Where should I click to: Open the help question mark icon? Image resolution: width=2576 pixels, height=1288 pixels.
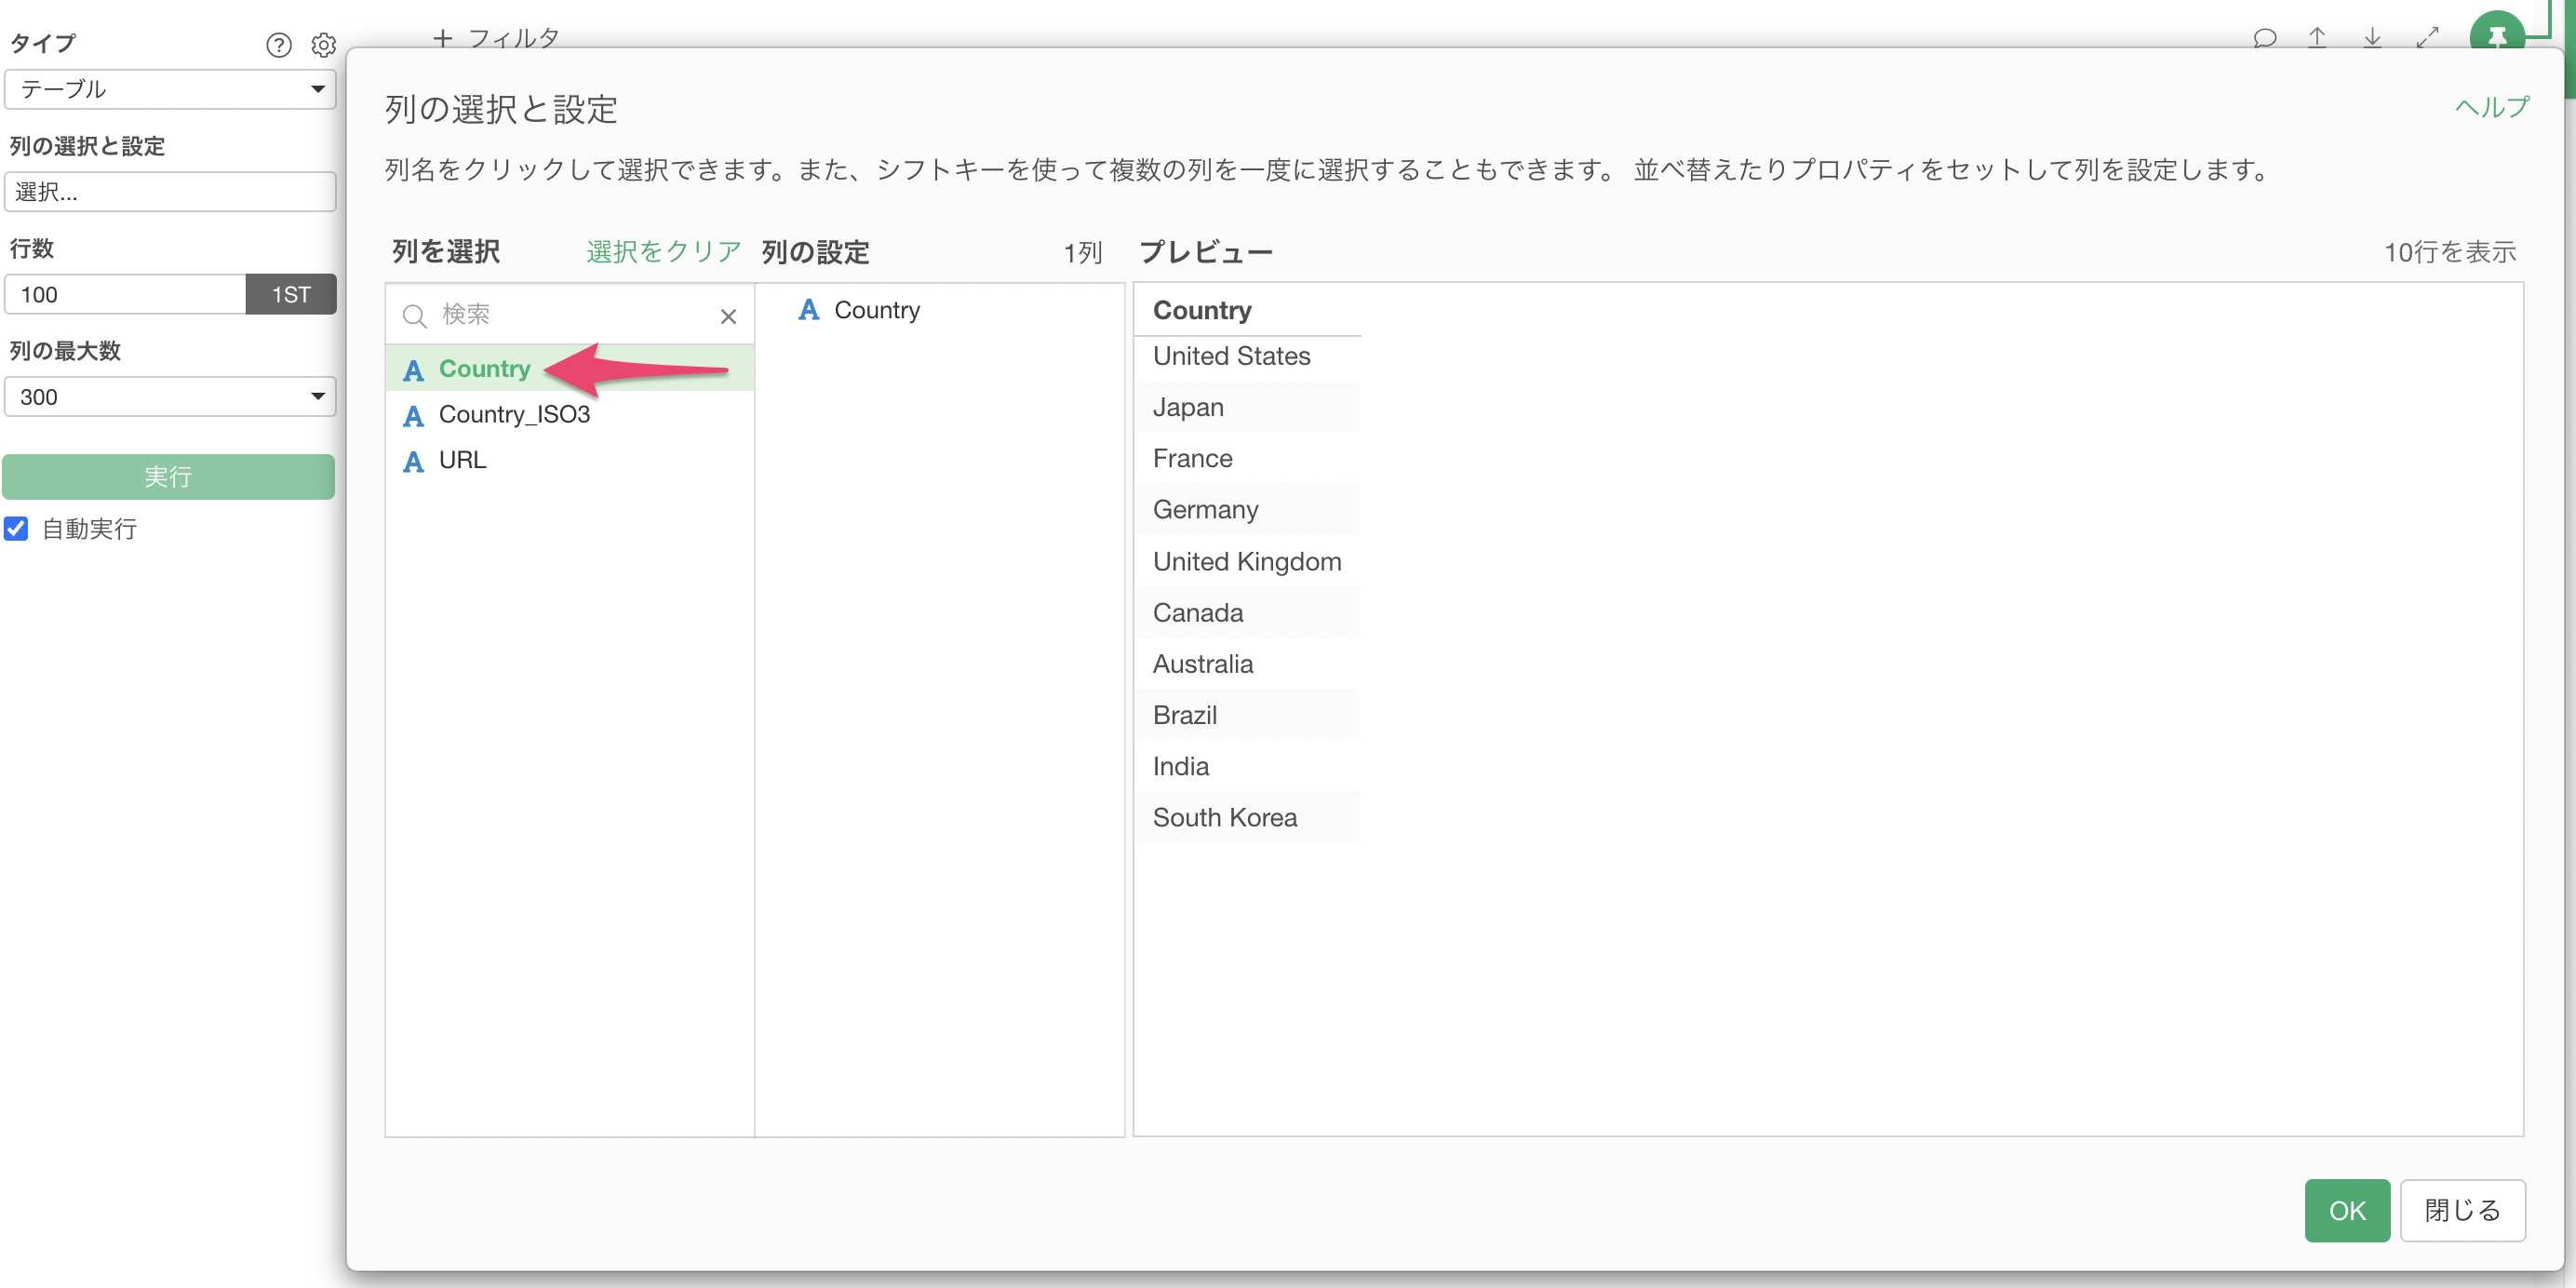tap(279, 45)
